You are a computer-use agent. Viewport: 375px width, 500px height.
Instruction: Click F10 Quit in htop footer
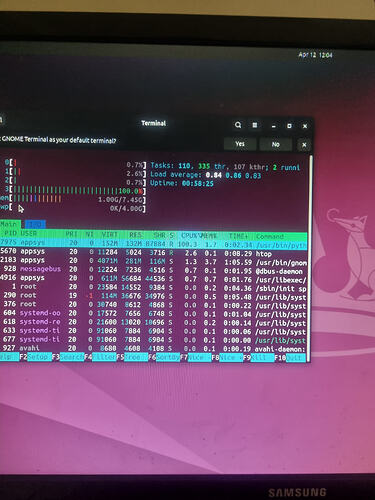click(290, 358)
